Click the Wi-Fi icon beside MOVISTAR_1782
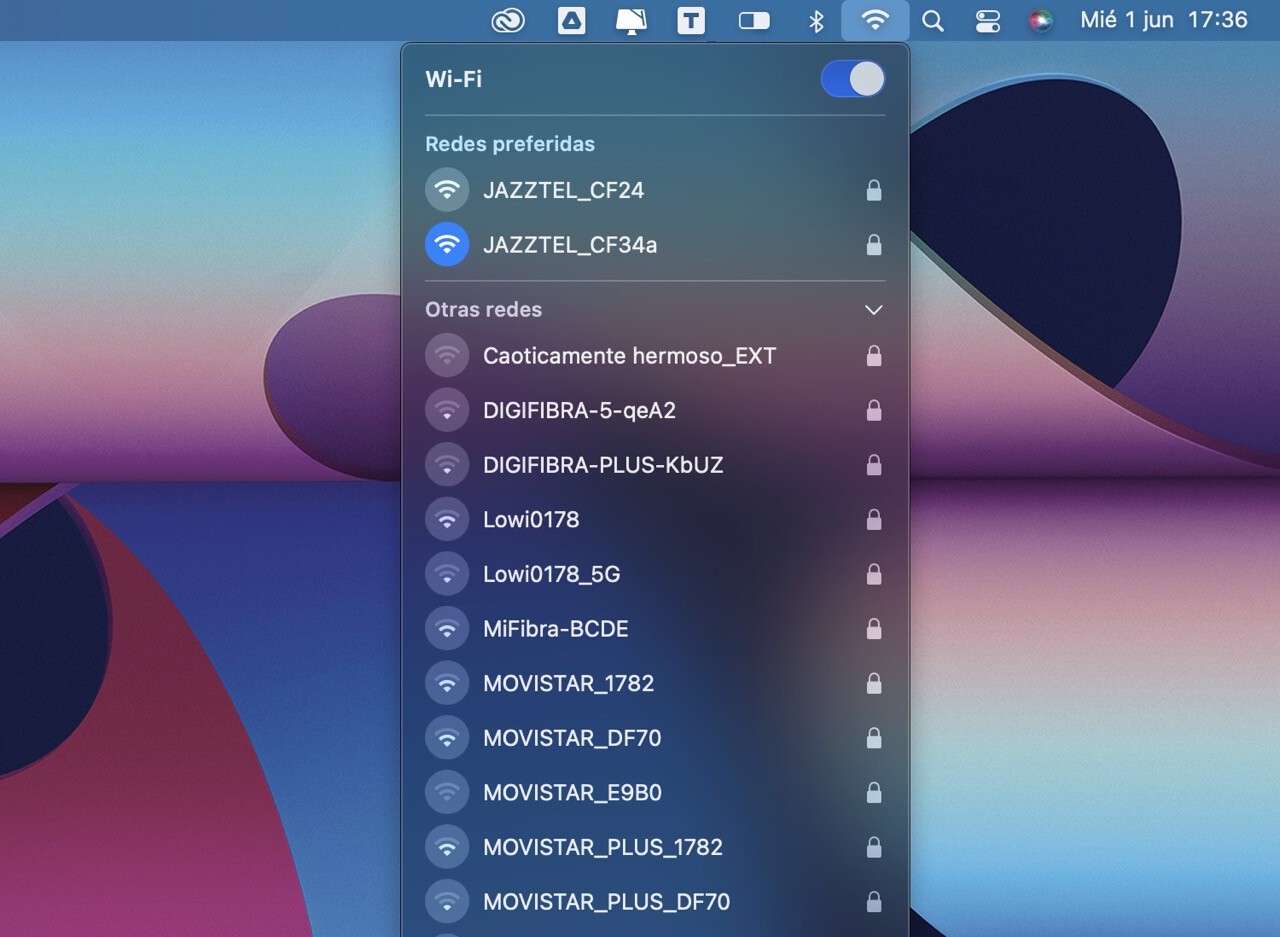Viewport: 1280px width, 937px height. click(x=447, y=684)
